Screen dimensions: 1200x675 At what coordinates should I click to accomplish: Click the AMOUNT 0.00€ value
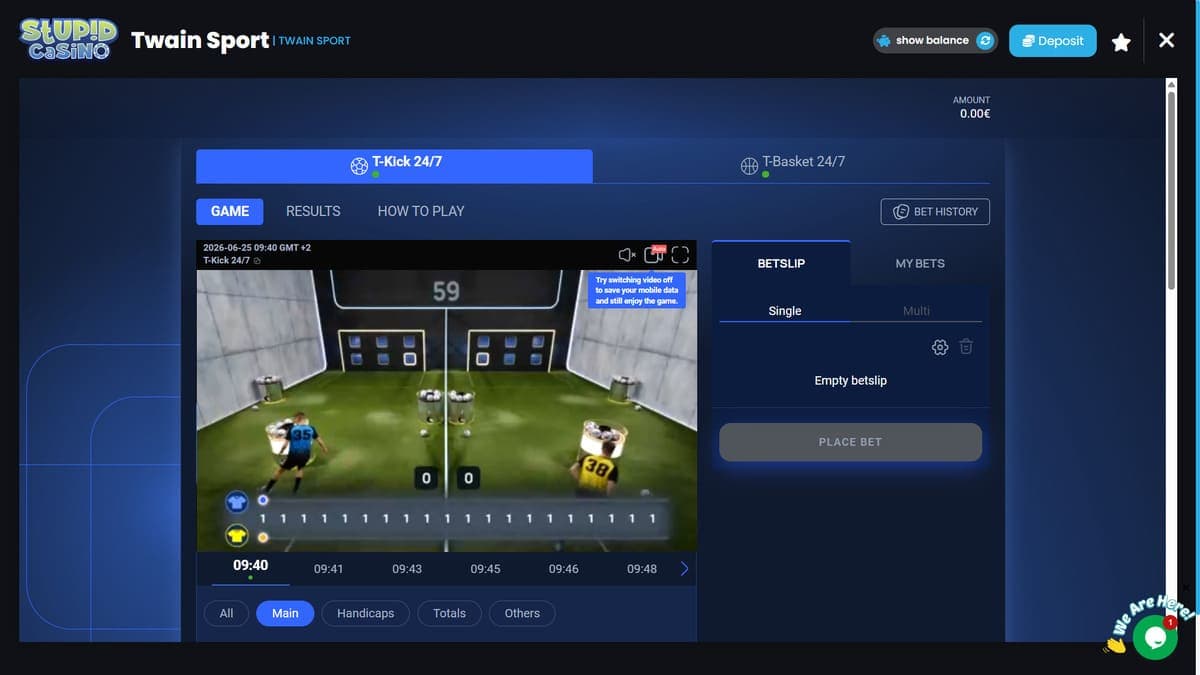pos(975,114)
